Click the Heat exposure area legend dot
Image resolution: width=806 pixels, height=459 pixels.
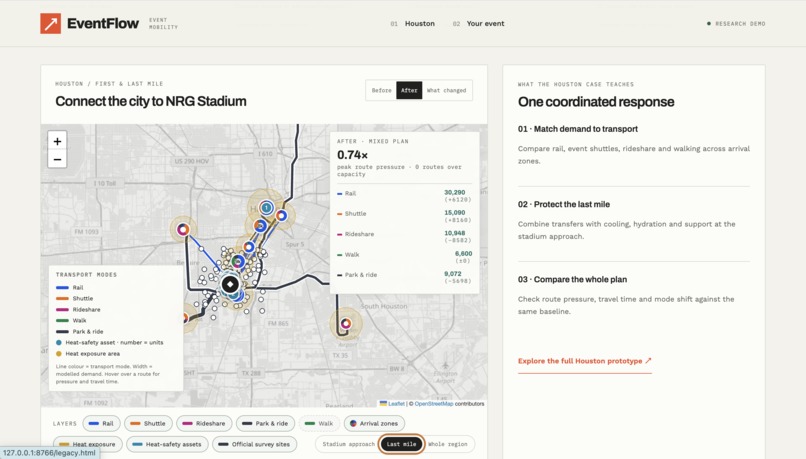point(59,354)
